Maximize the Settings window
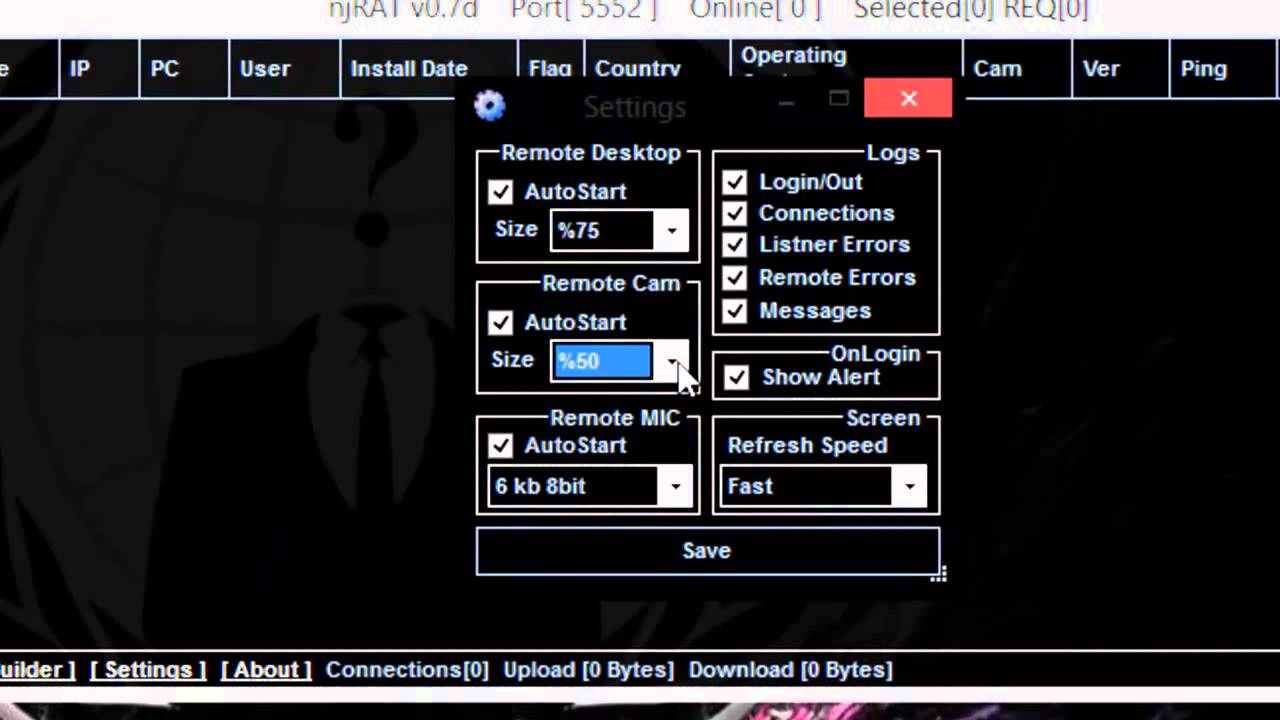 click(839, 98)
